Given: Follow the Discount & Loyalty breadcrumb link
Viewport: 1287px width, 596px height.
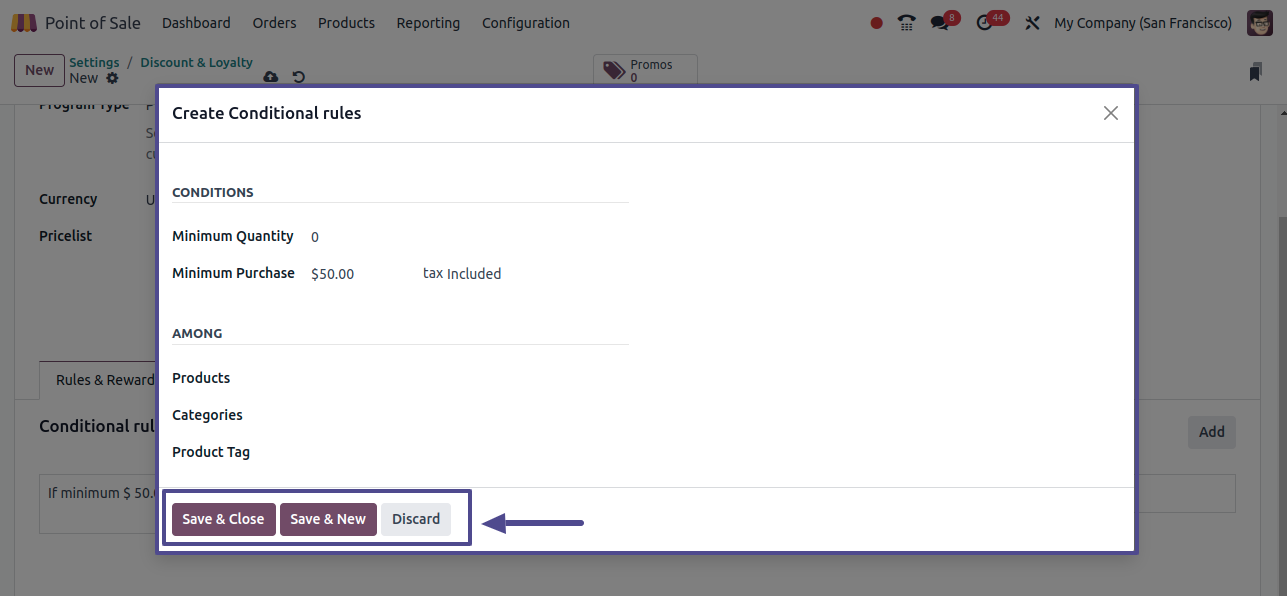Looking at the screenshot, I should (196, 62).
